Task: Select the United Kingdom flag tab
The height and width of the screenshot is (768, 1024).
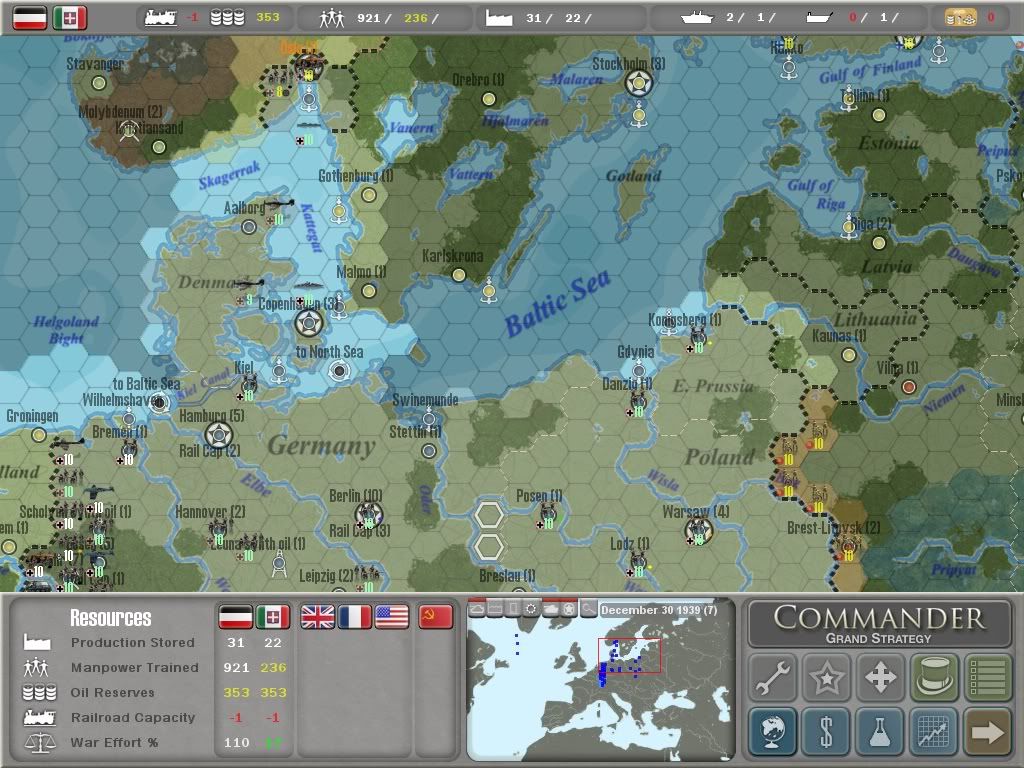Action: [317, 616]
